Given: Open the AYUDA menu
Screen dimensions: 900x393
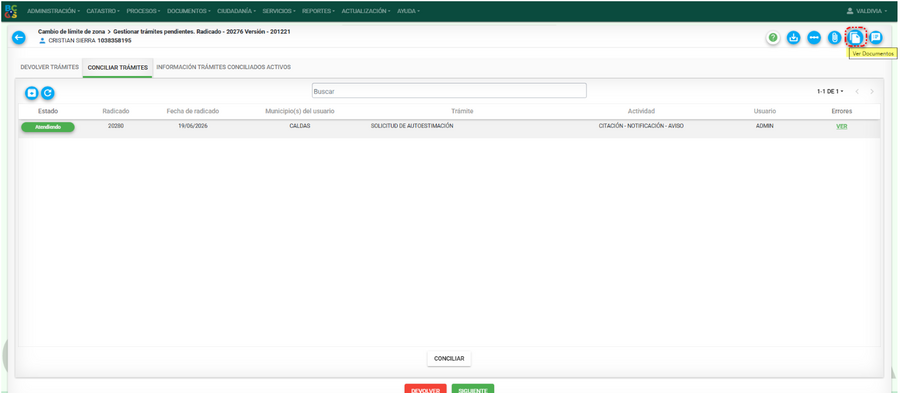Looking at the screenshot, I should tap(408, 11).
